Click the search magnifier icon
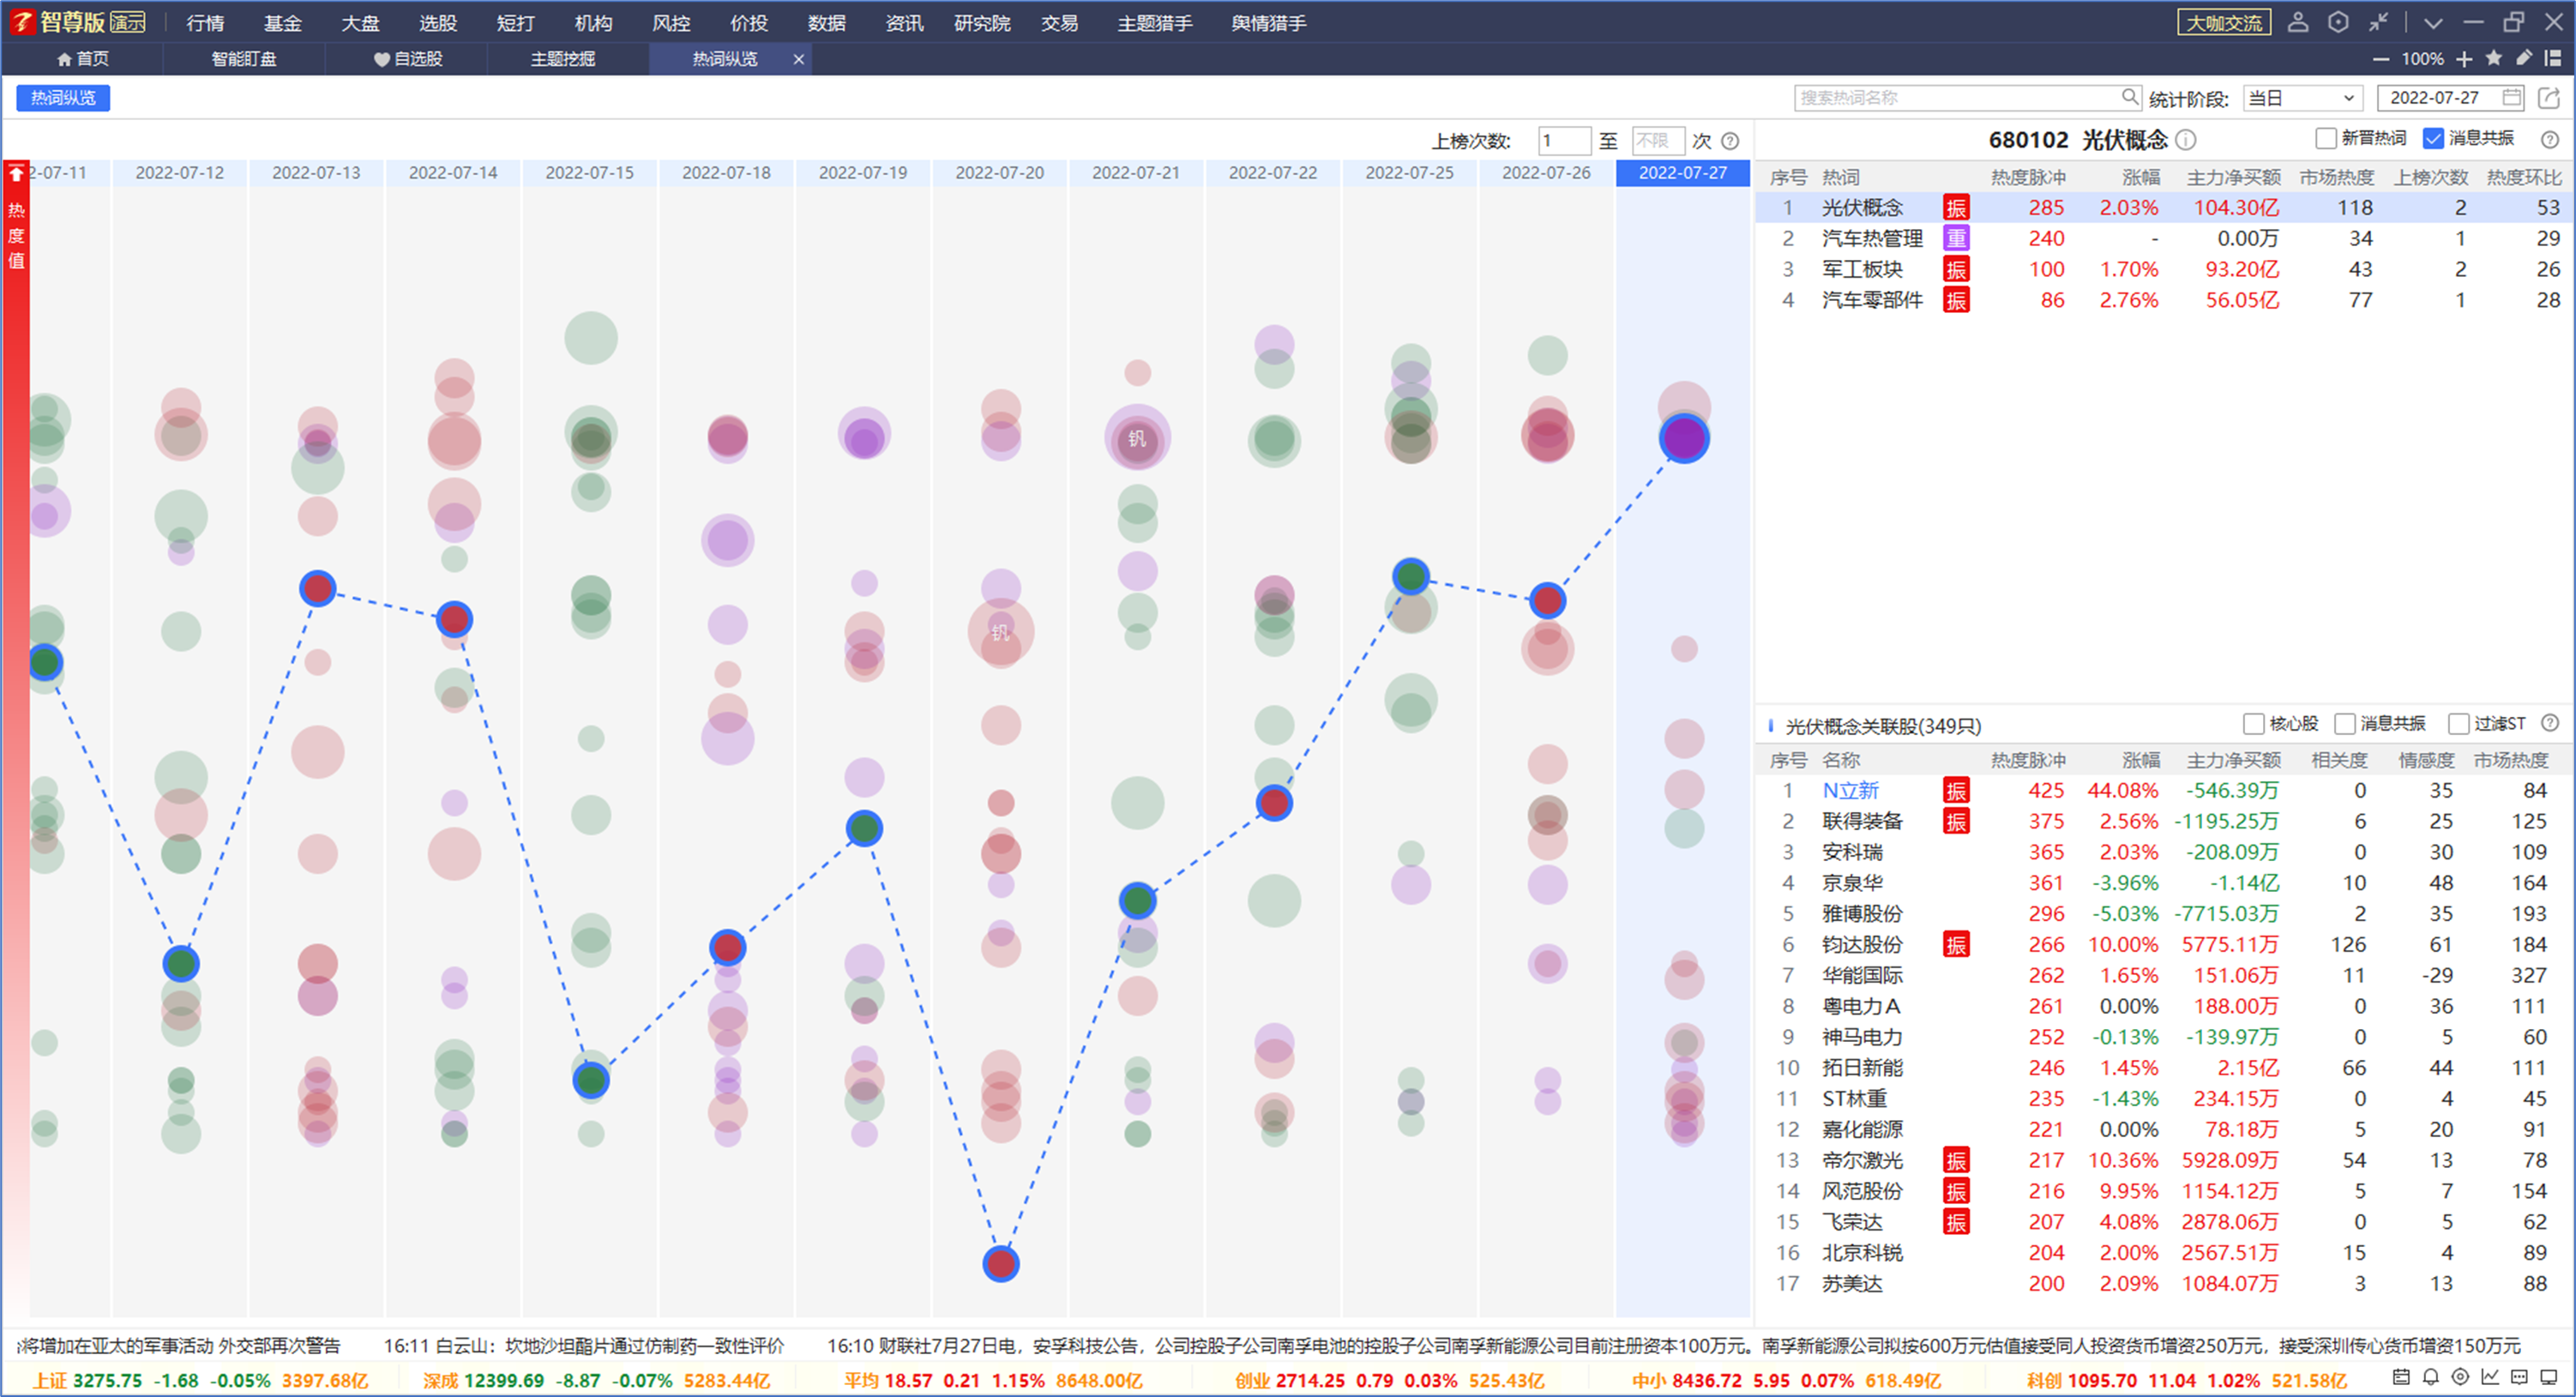The image size is (2576, 1397). pyautogui.click(x=2130, y=97)
